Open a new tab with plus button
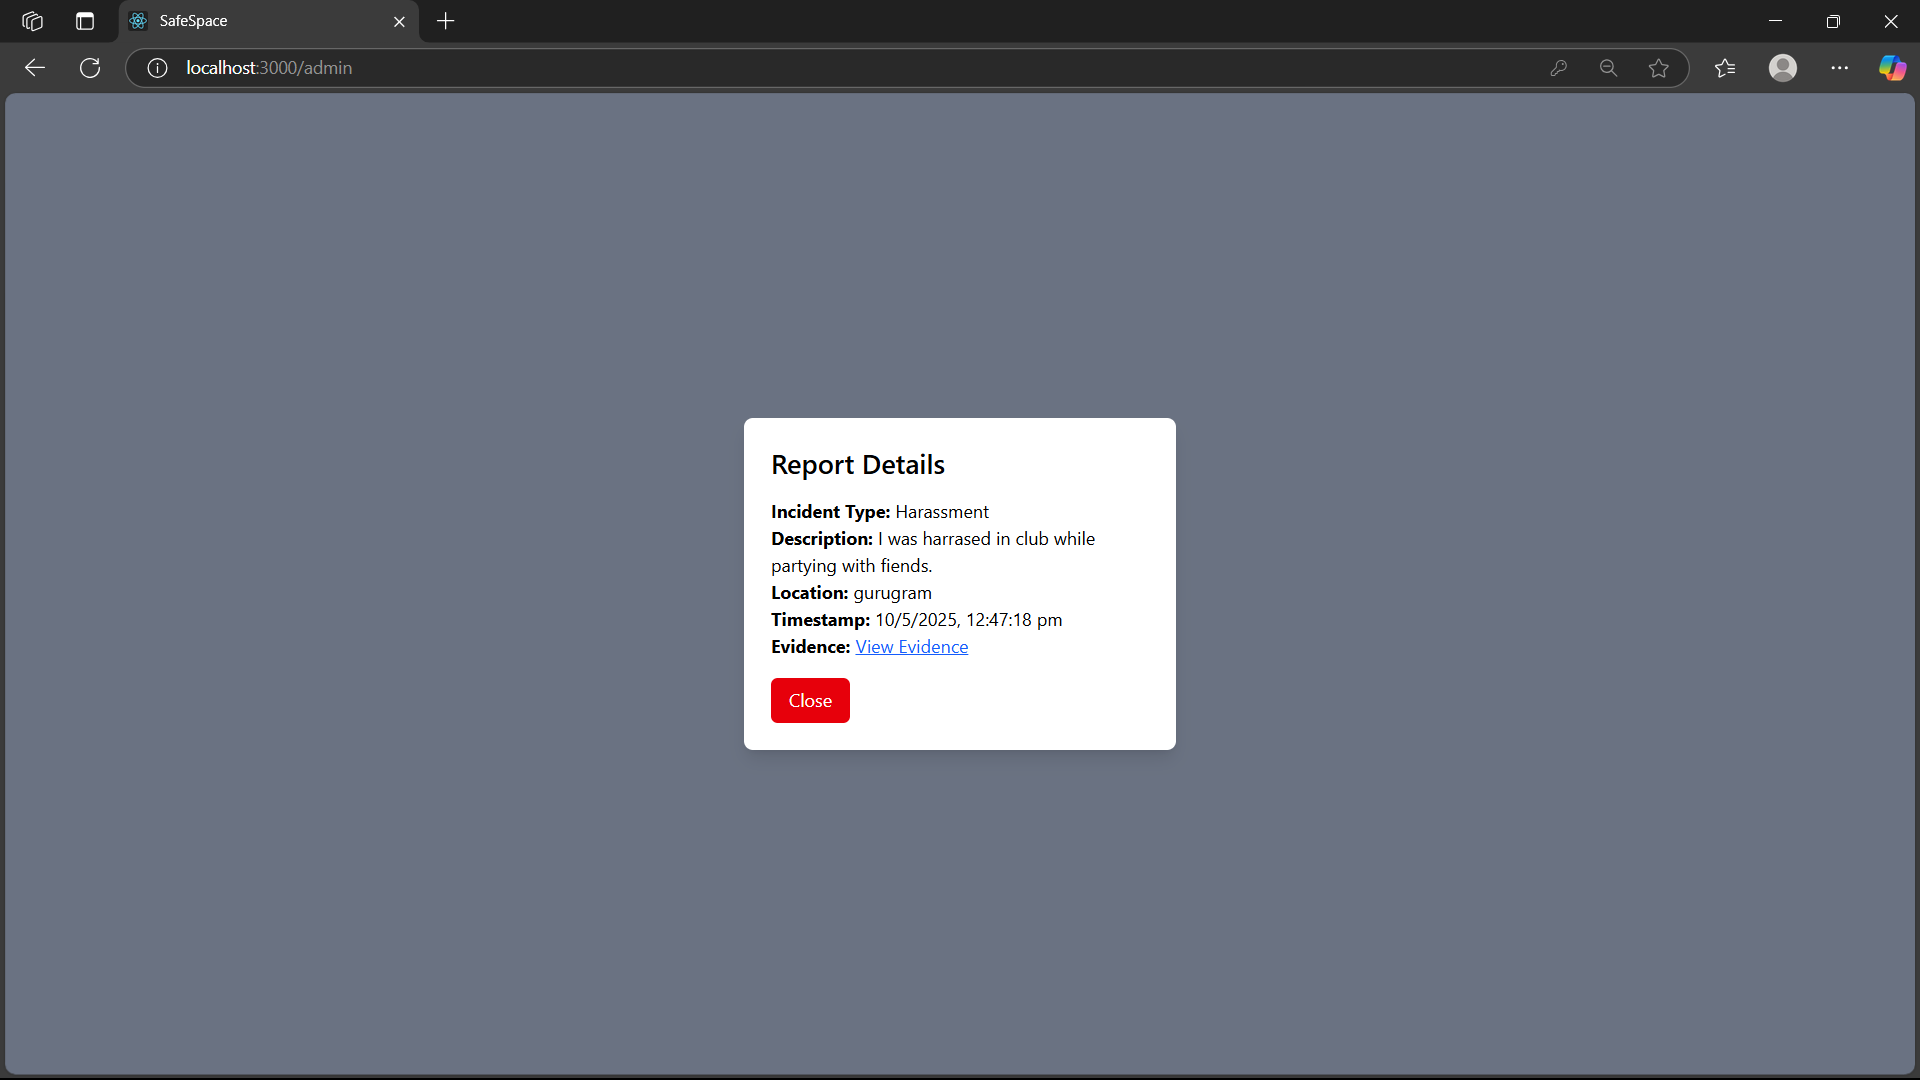This screenshot has width=1920, height=1080. point(446,21)
